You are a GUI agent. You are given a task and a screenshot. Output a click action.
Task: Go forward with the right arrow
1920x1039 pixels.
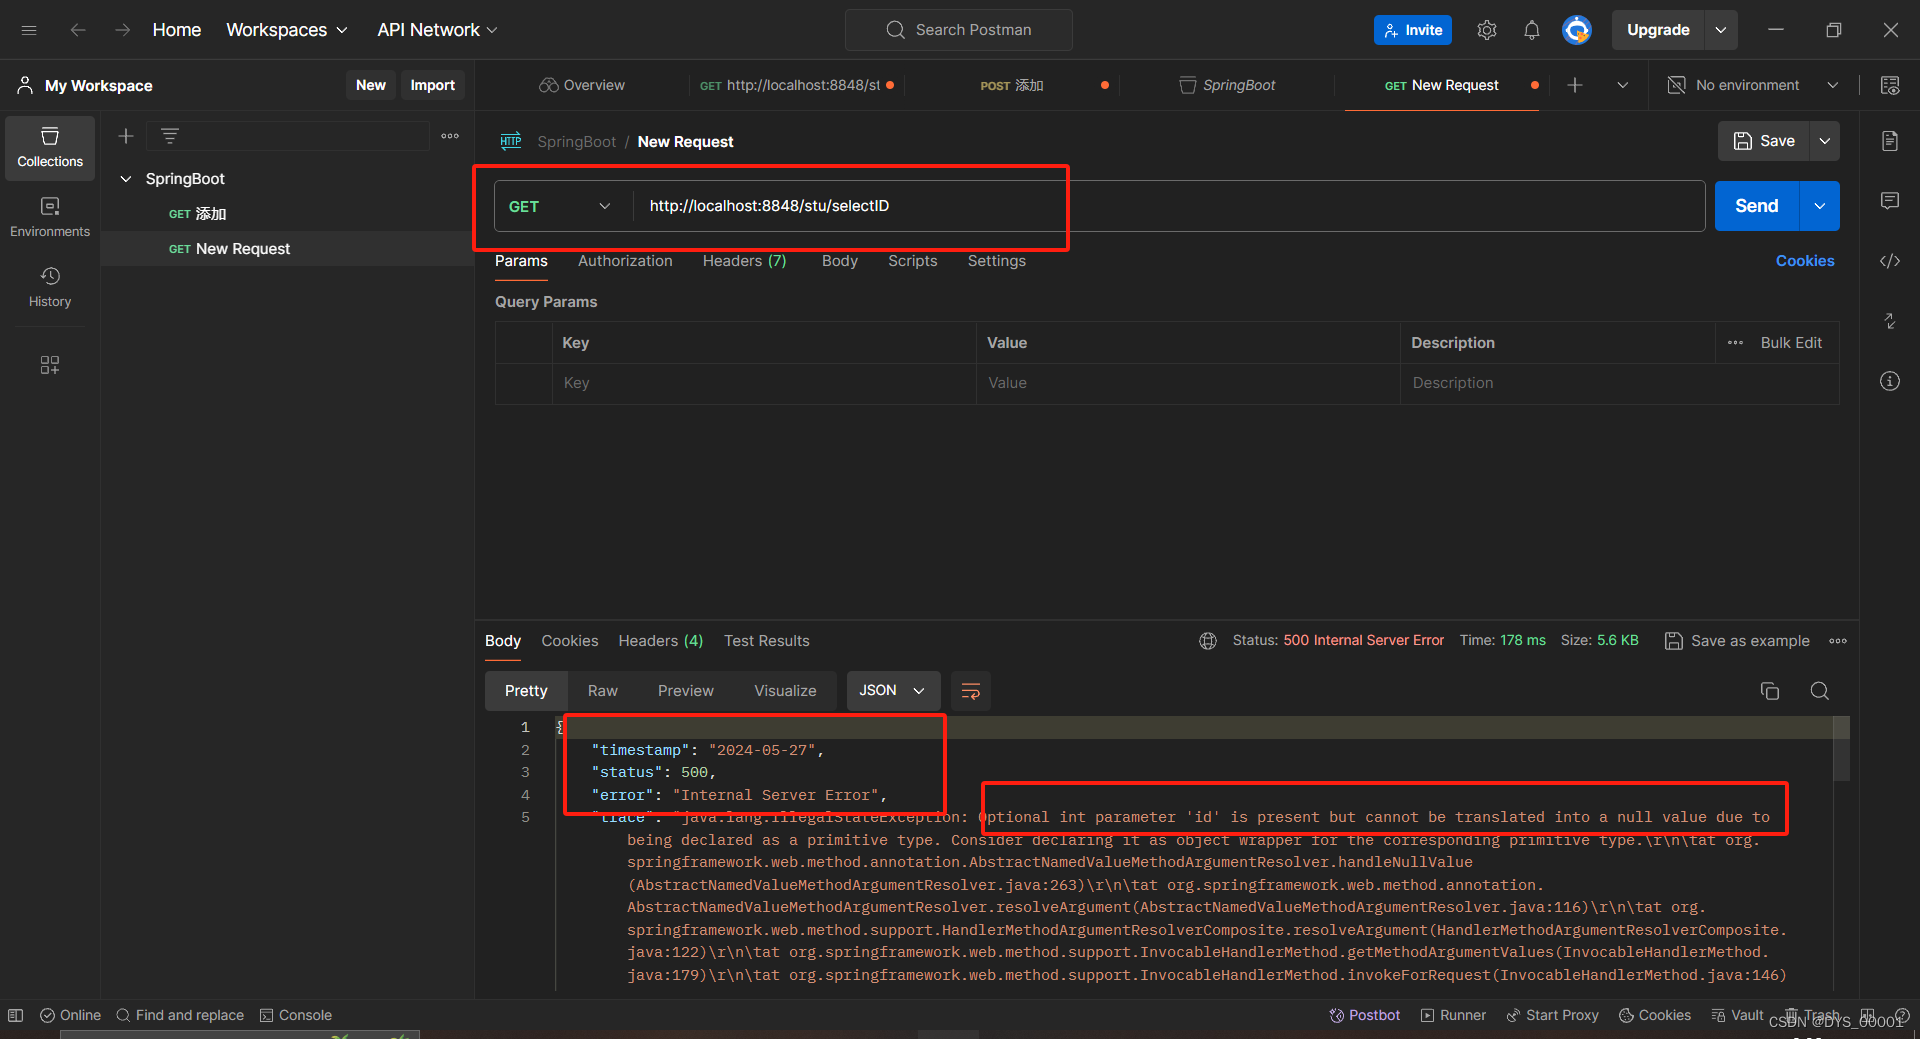click(122, 30)
